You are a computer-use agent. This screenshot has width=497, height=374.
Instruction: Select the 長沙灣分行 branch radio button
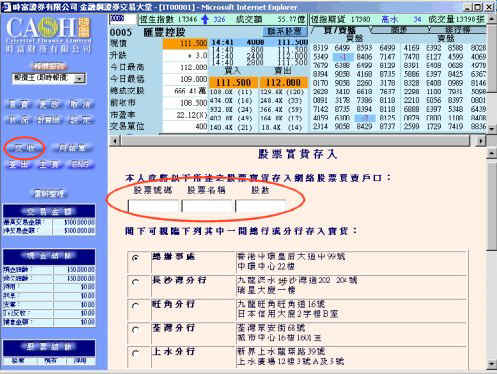tap(135, 282)
